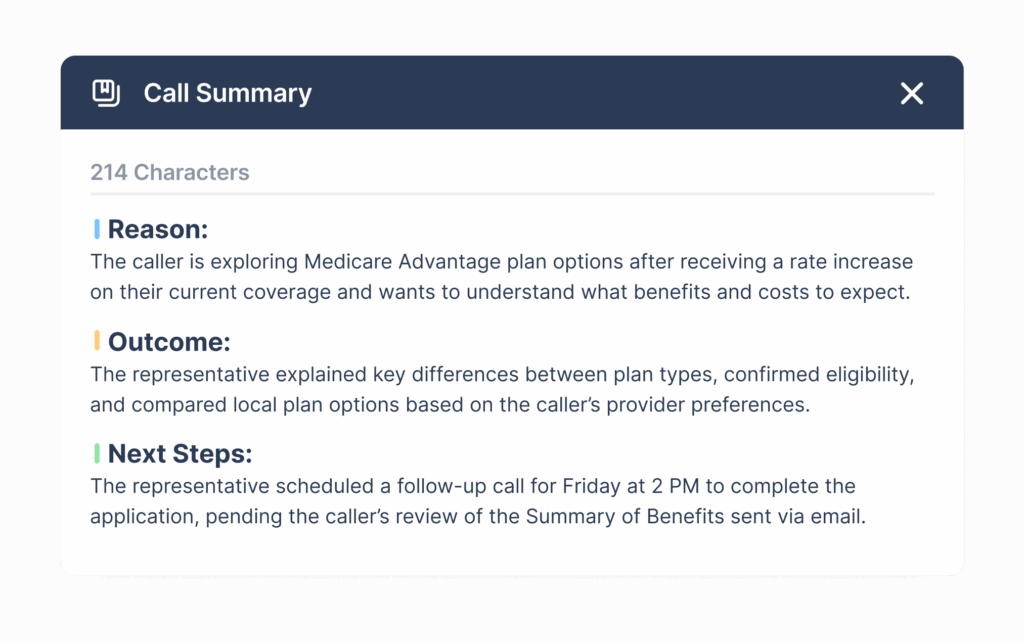Image resolution: width=1024 pixels, height=641 pixels.
Task: Close the Call Summary dialog
Action: pos(911,93)
